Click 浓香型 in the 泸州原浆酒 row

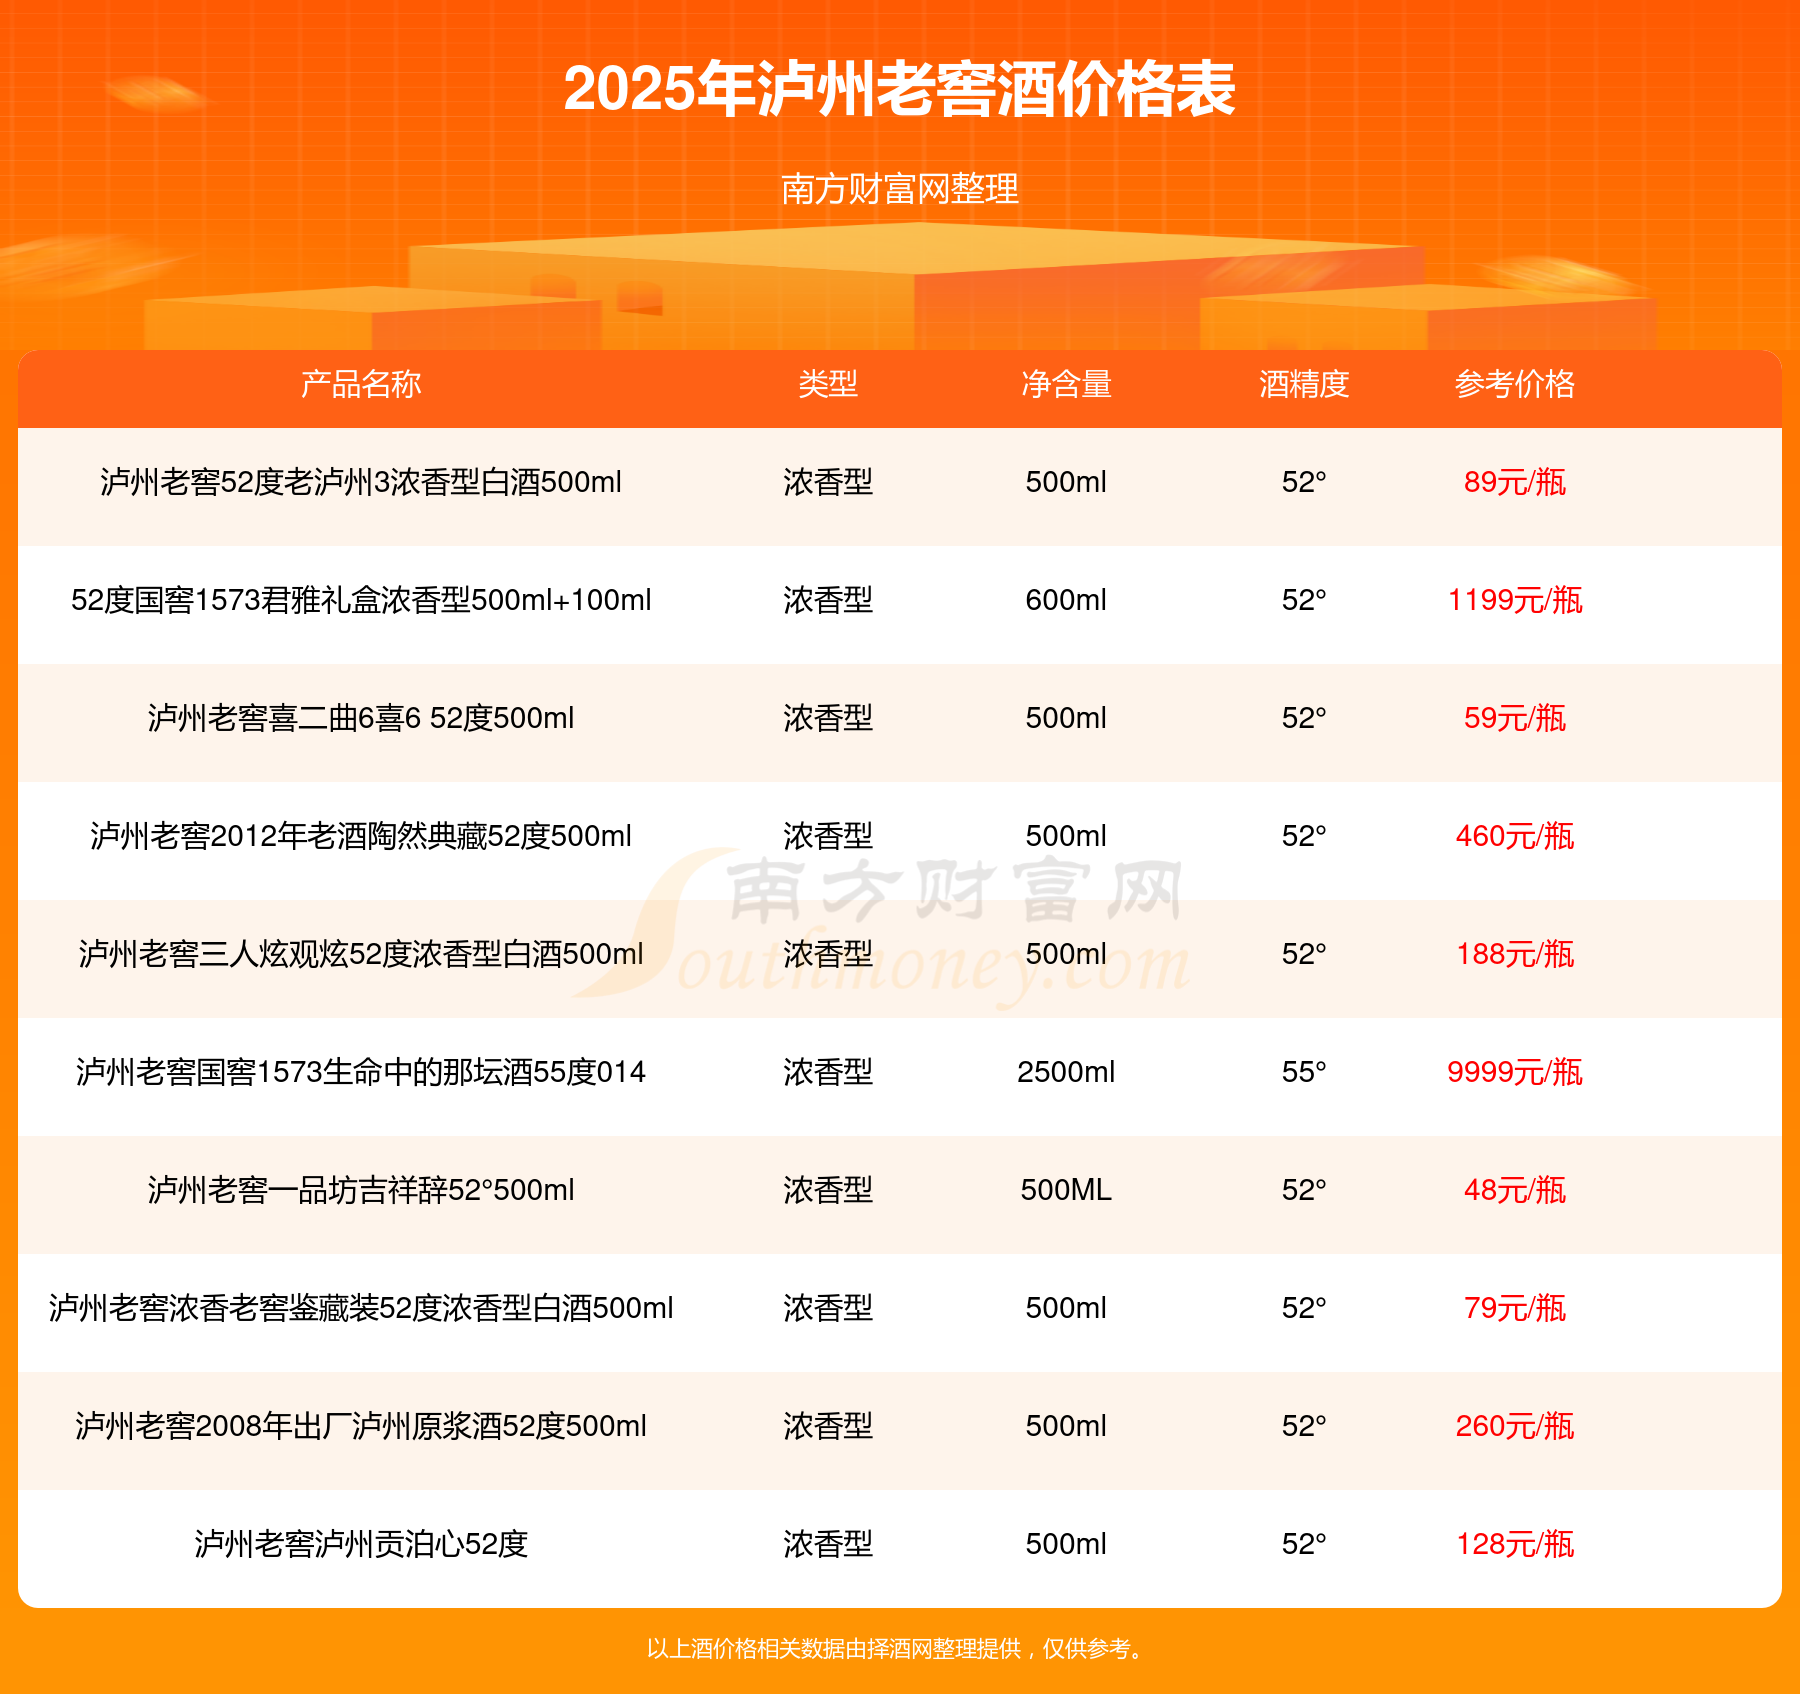(x=828, y=1426)
